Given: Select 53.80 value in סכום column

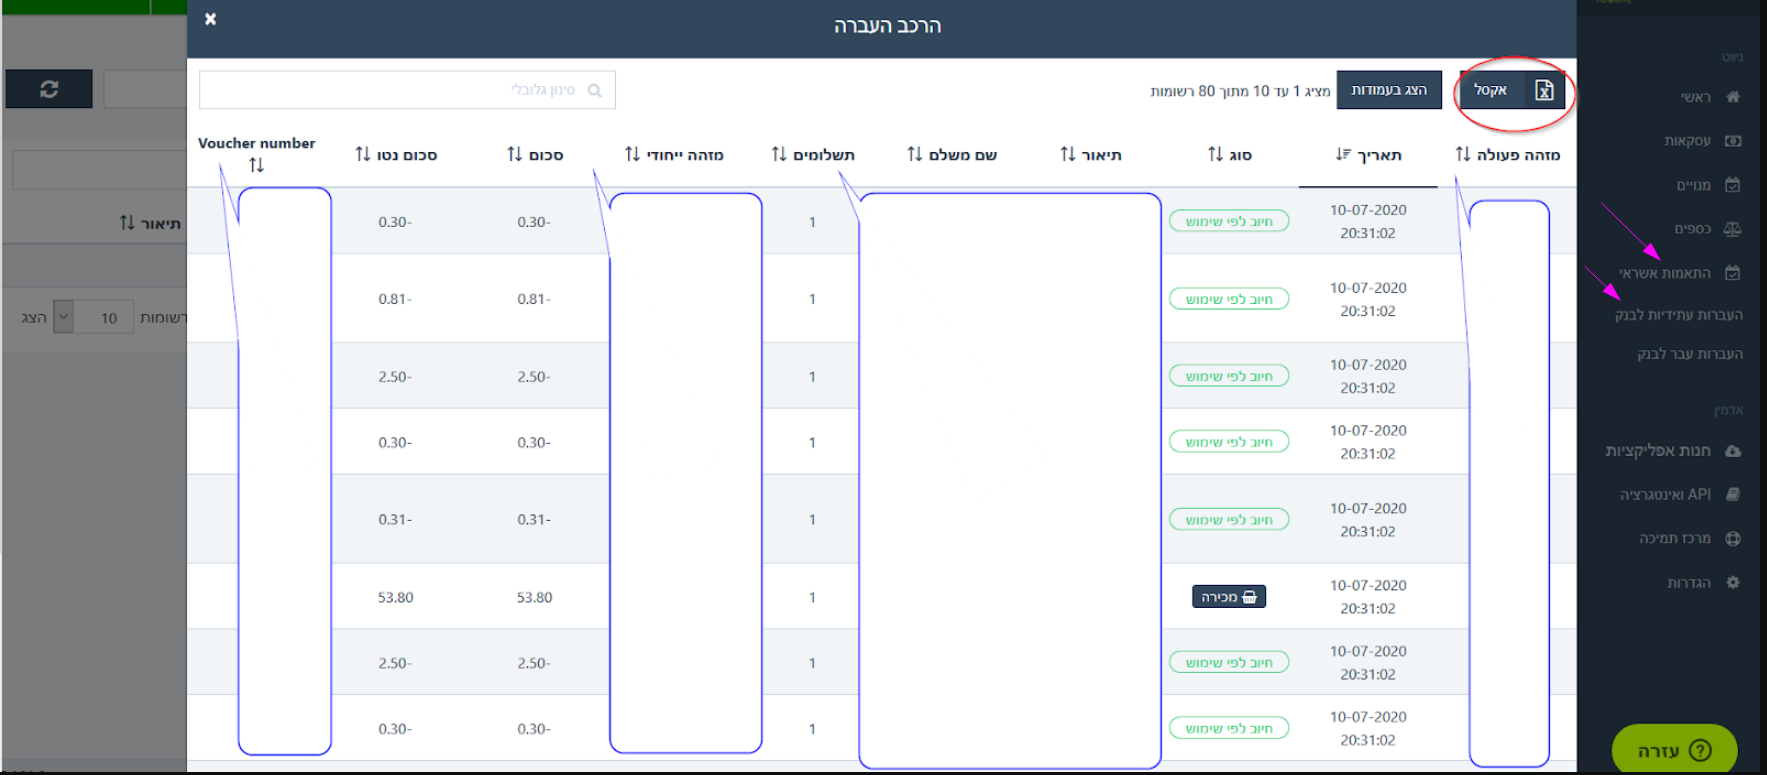Looking at the screenshot, I should 535,597.
